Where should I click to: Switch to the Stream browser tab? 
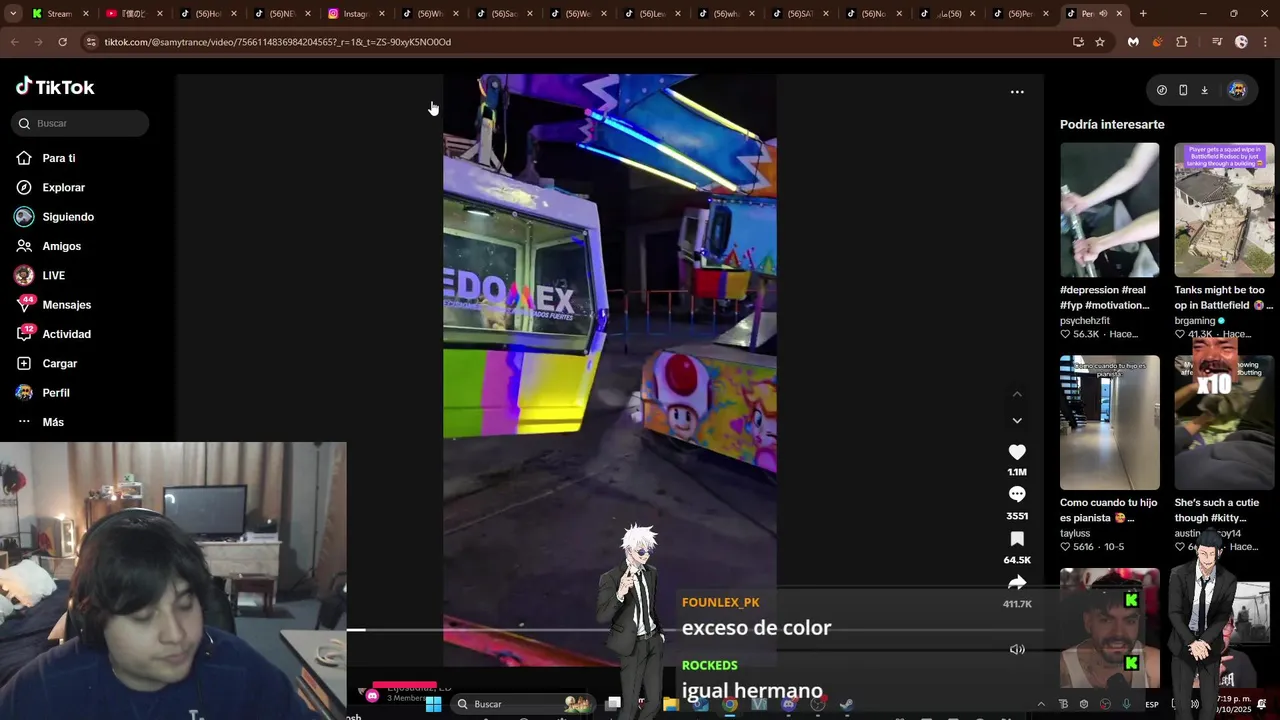[60, 14]
